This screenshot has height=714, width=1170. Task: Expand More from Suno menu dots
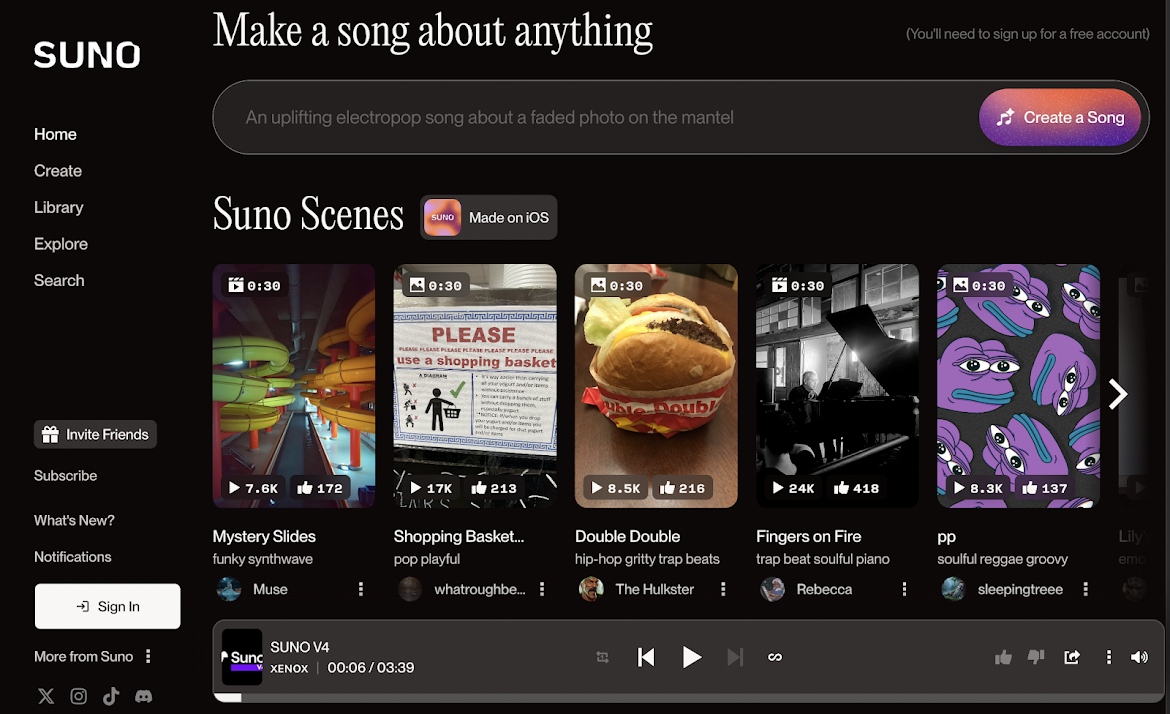148,657
